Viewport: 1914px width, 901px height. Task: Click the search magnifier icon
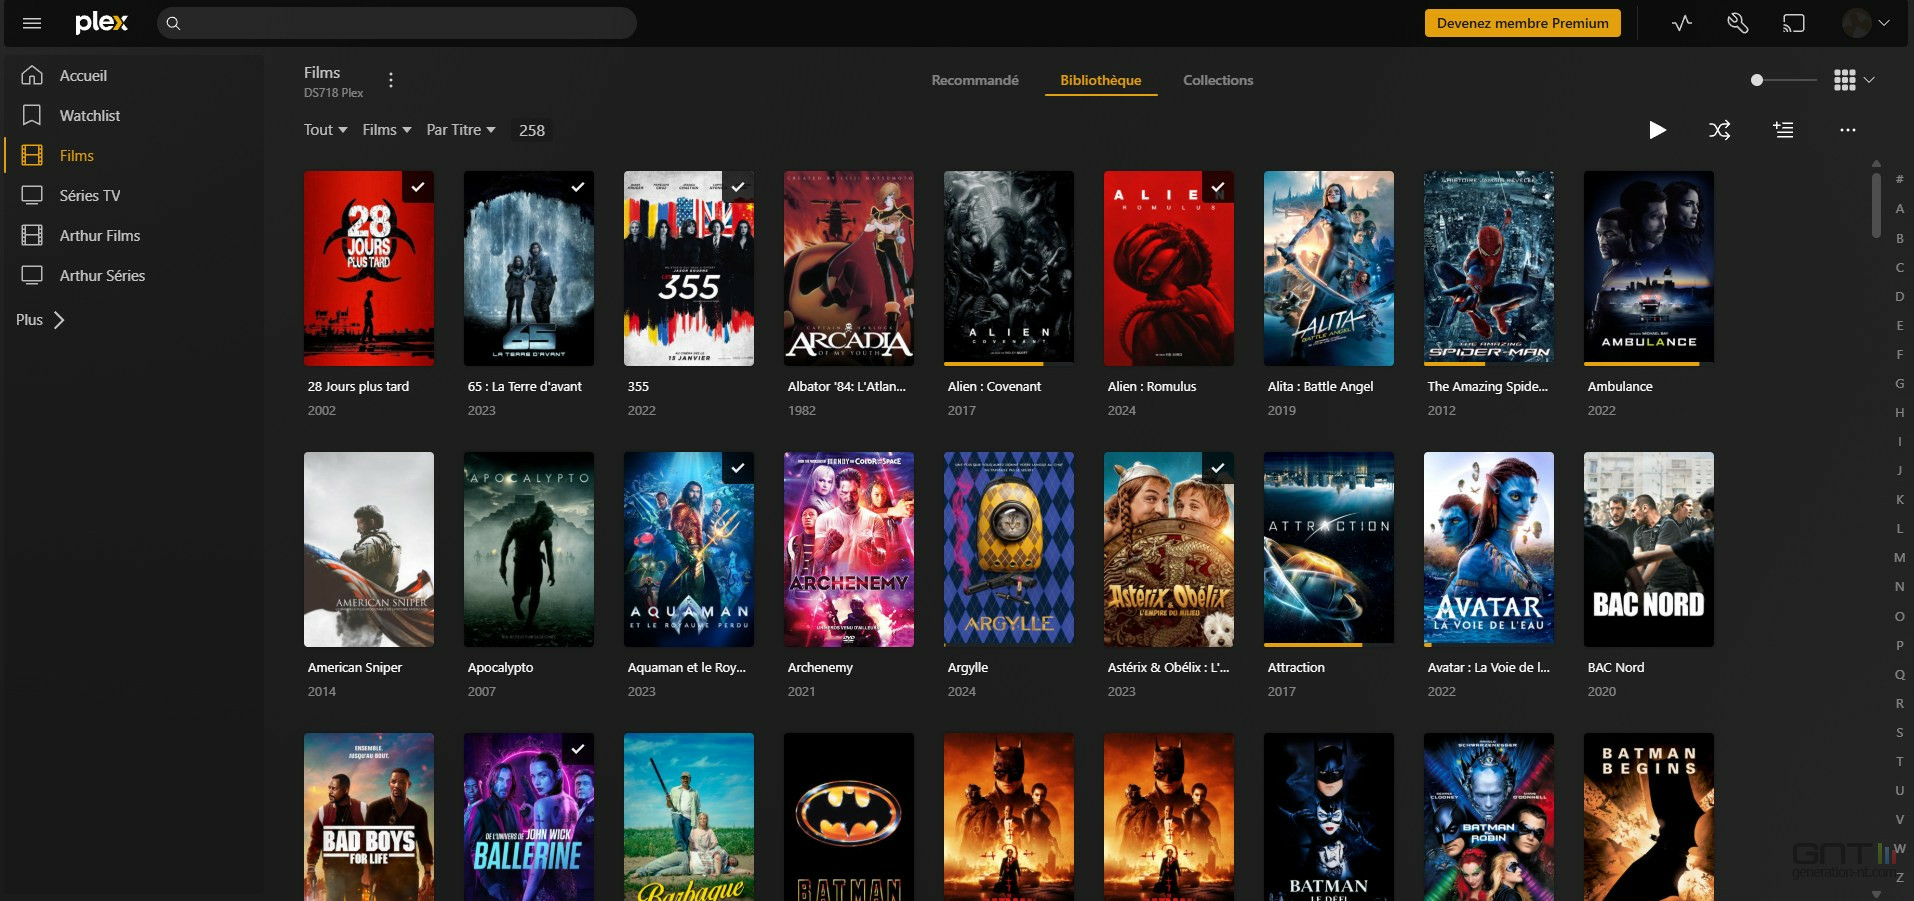173,23
